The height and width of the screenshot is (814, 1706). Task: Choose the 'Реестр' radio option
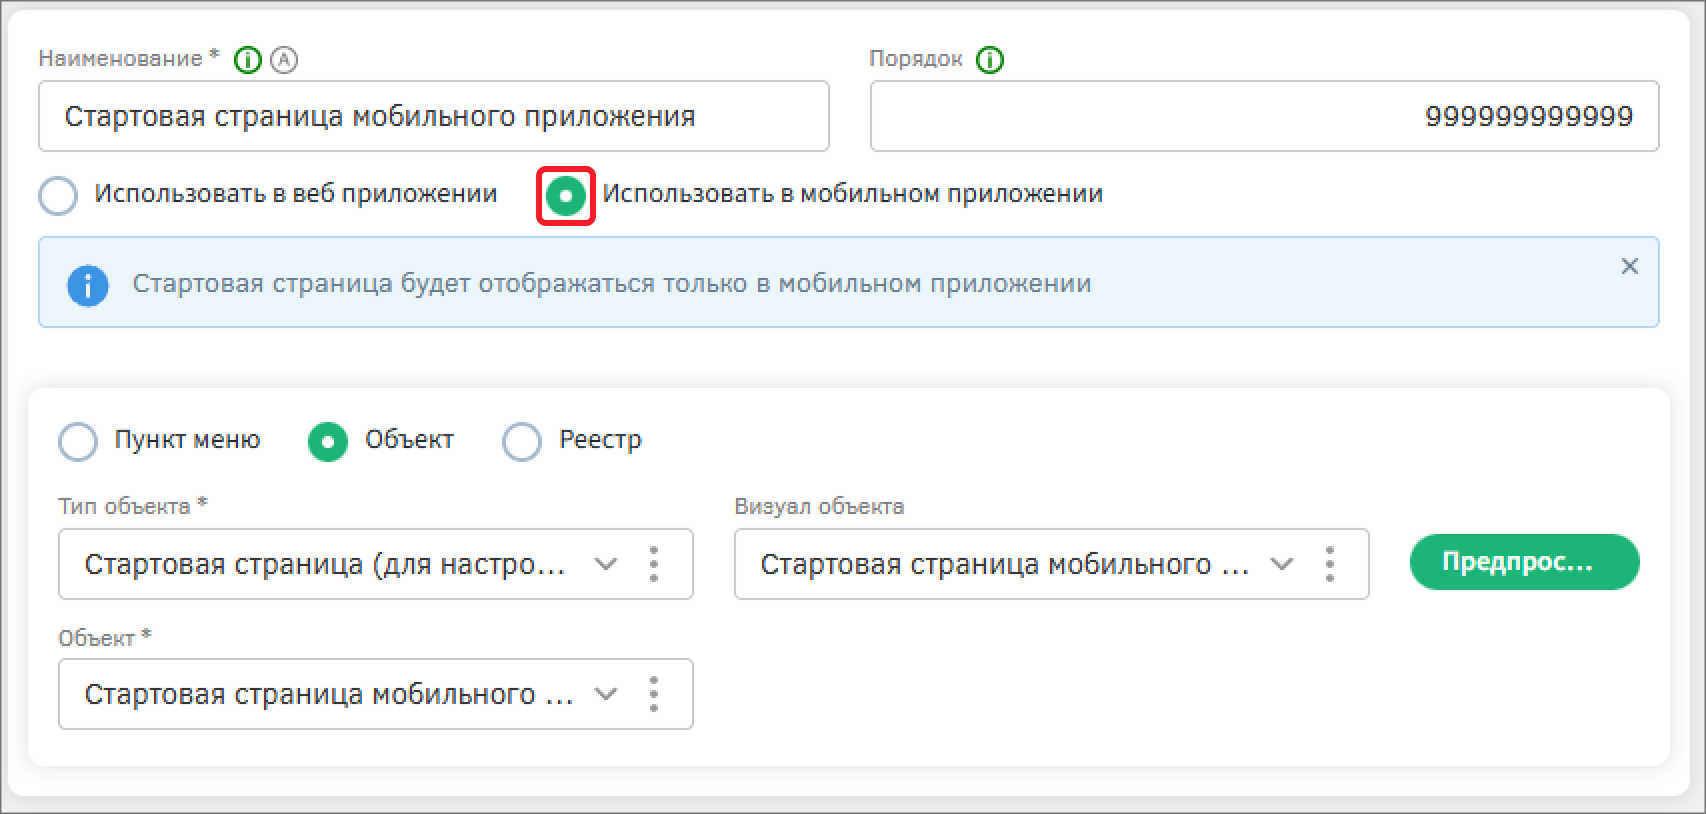point(522,441)
